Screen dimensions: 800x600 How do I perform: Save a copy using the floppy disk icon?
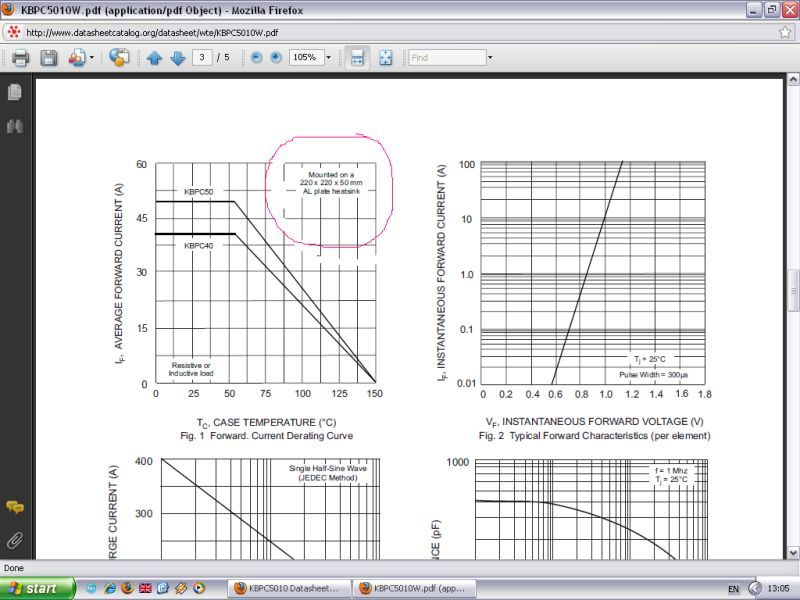tap(48, 58)
